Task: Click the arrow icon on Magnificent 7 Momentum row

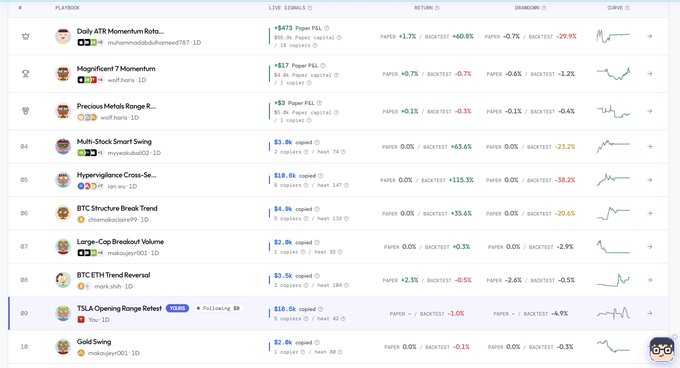Action: point(650,74)
